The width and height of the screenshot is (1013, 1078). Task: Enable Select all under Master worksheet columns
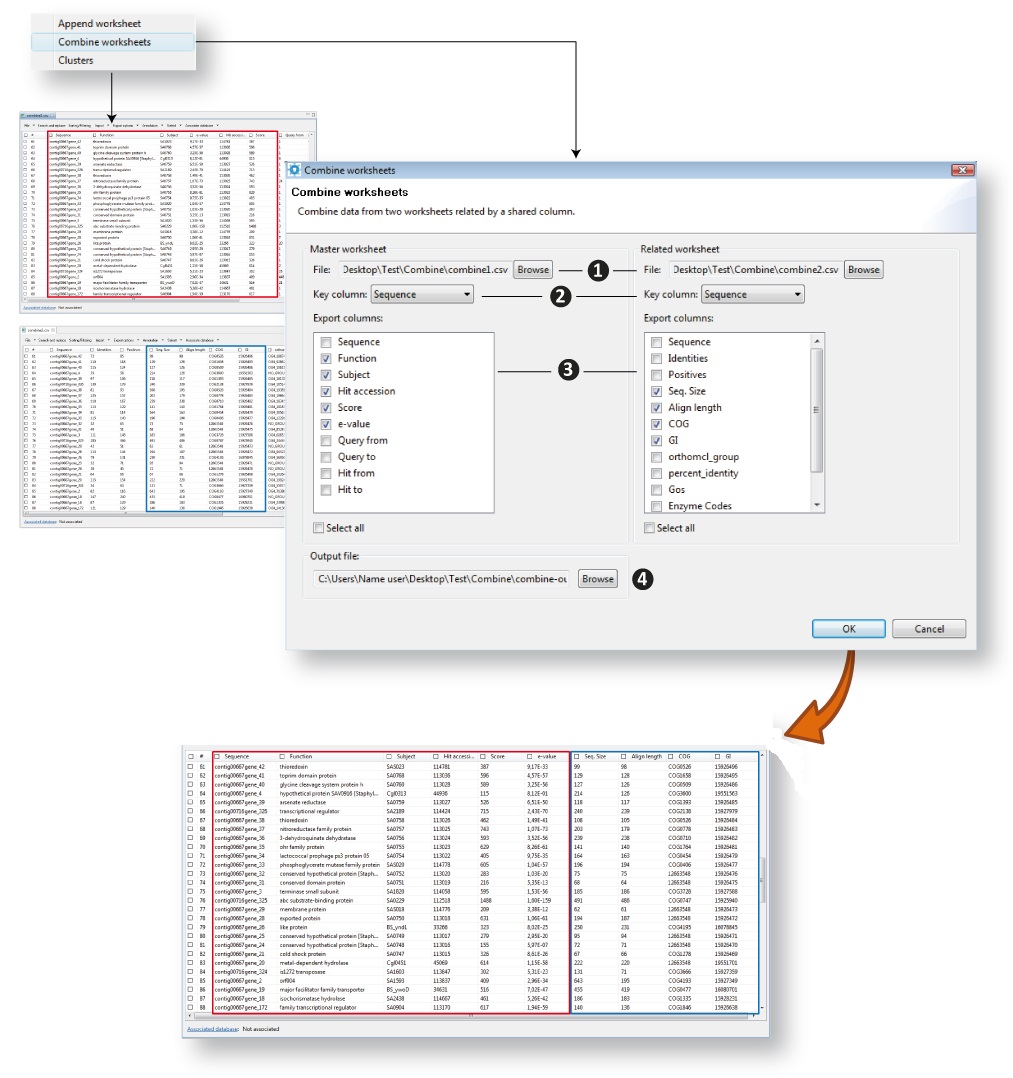point(319,528)
